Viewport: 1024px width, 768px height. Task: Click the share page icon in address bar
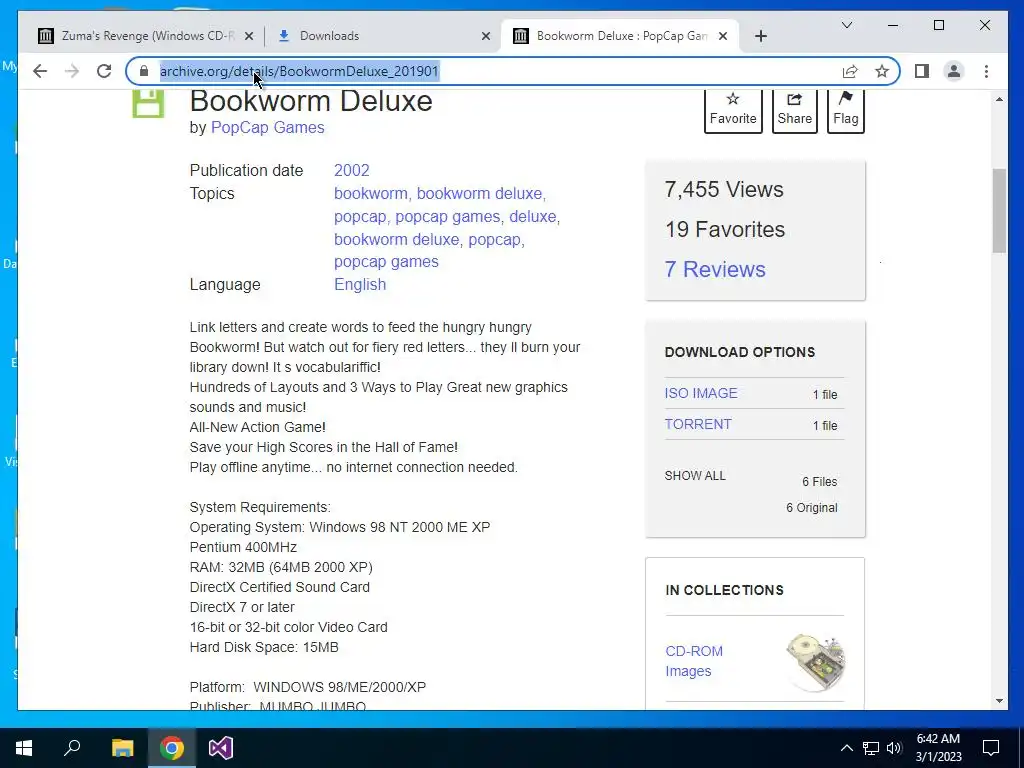[850, 71]
